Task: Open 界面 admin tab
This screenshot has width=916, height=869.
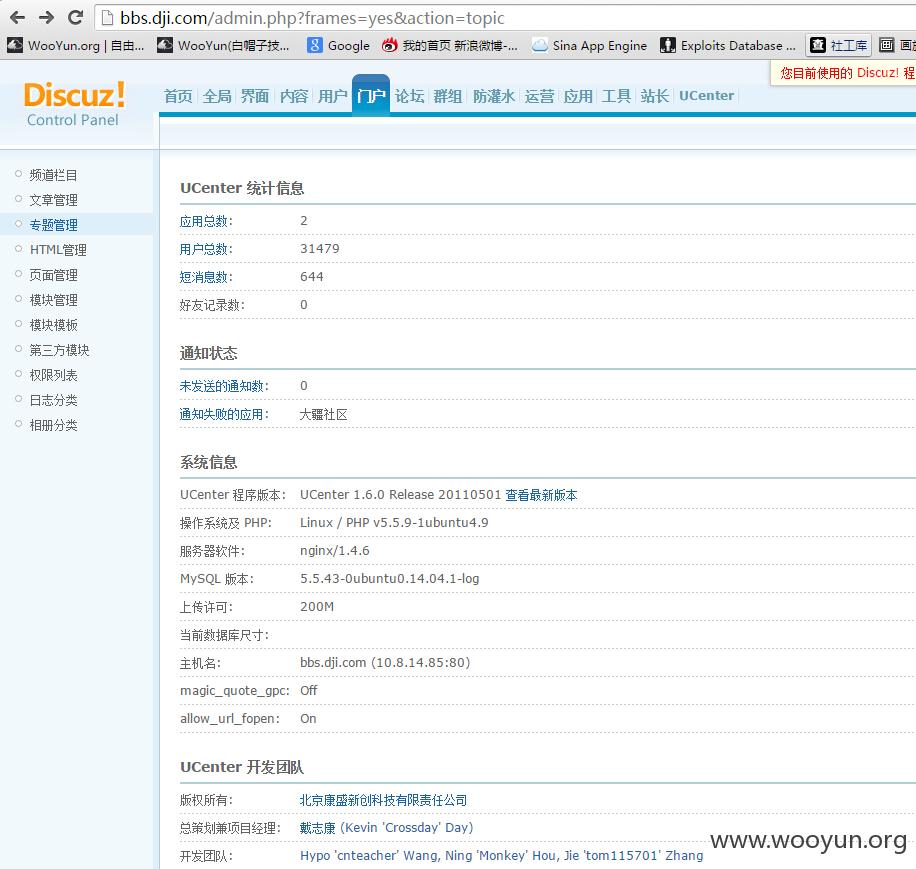Action: (x=255, y=96)
